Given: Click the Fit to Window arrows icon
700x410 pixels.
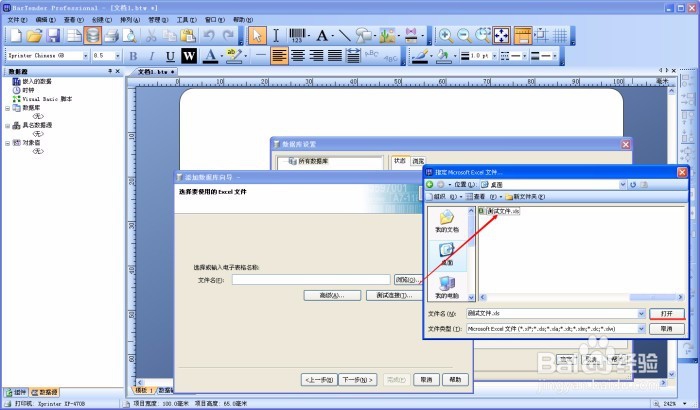Looking at the screenshot, I should [x=501, y=36].
